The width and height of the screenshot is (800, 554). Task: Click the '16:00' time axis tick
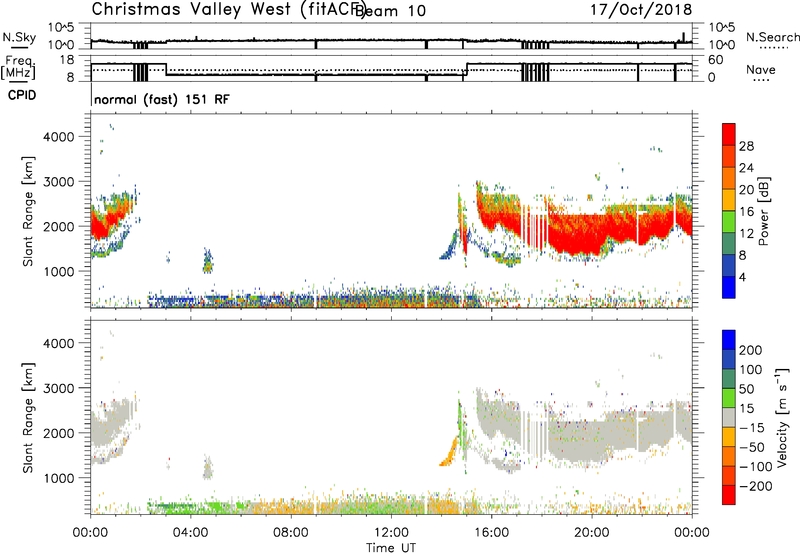click(x=491, y=533)
